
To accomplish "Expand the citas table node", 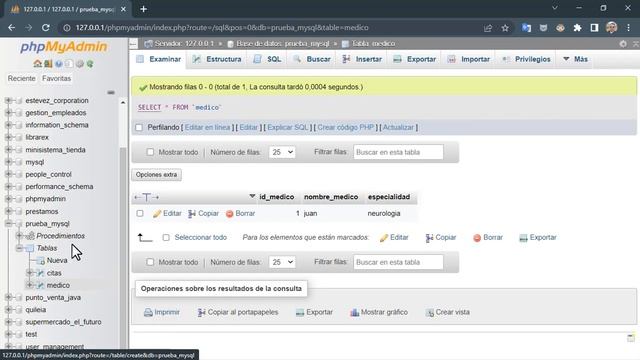I will click(29, 273).
